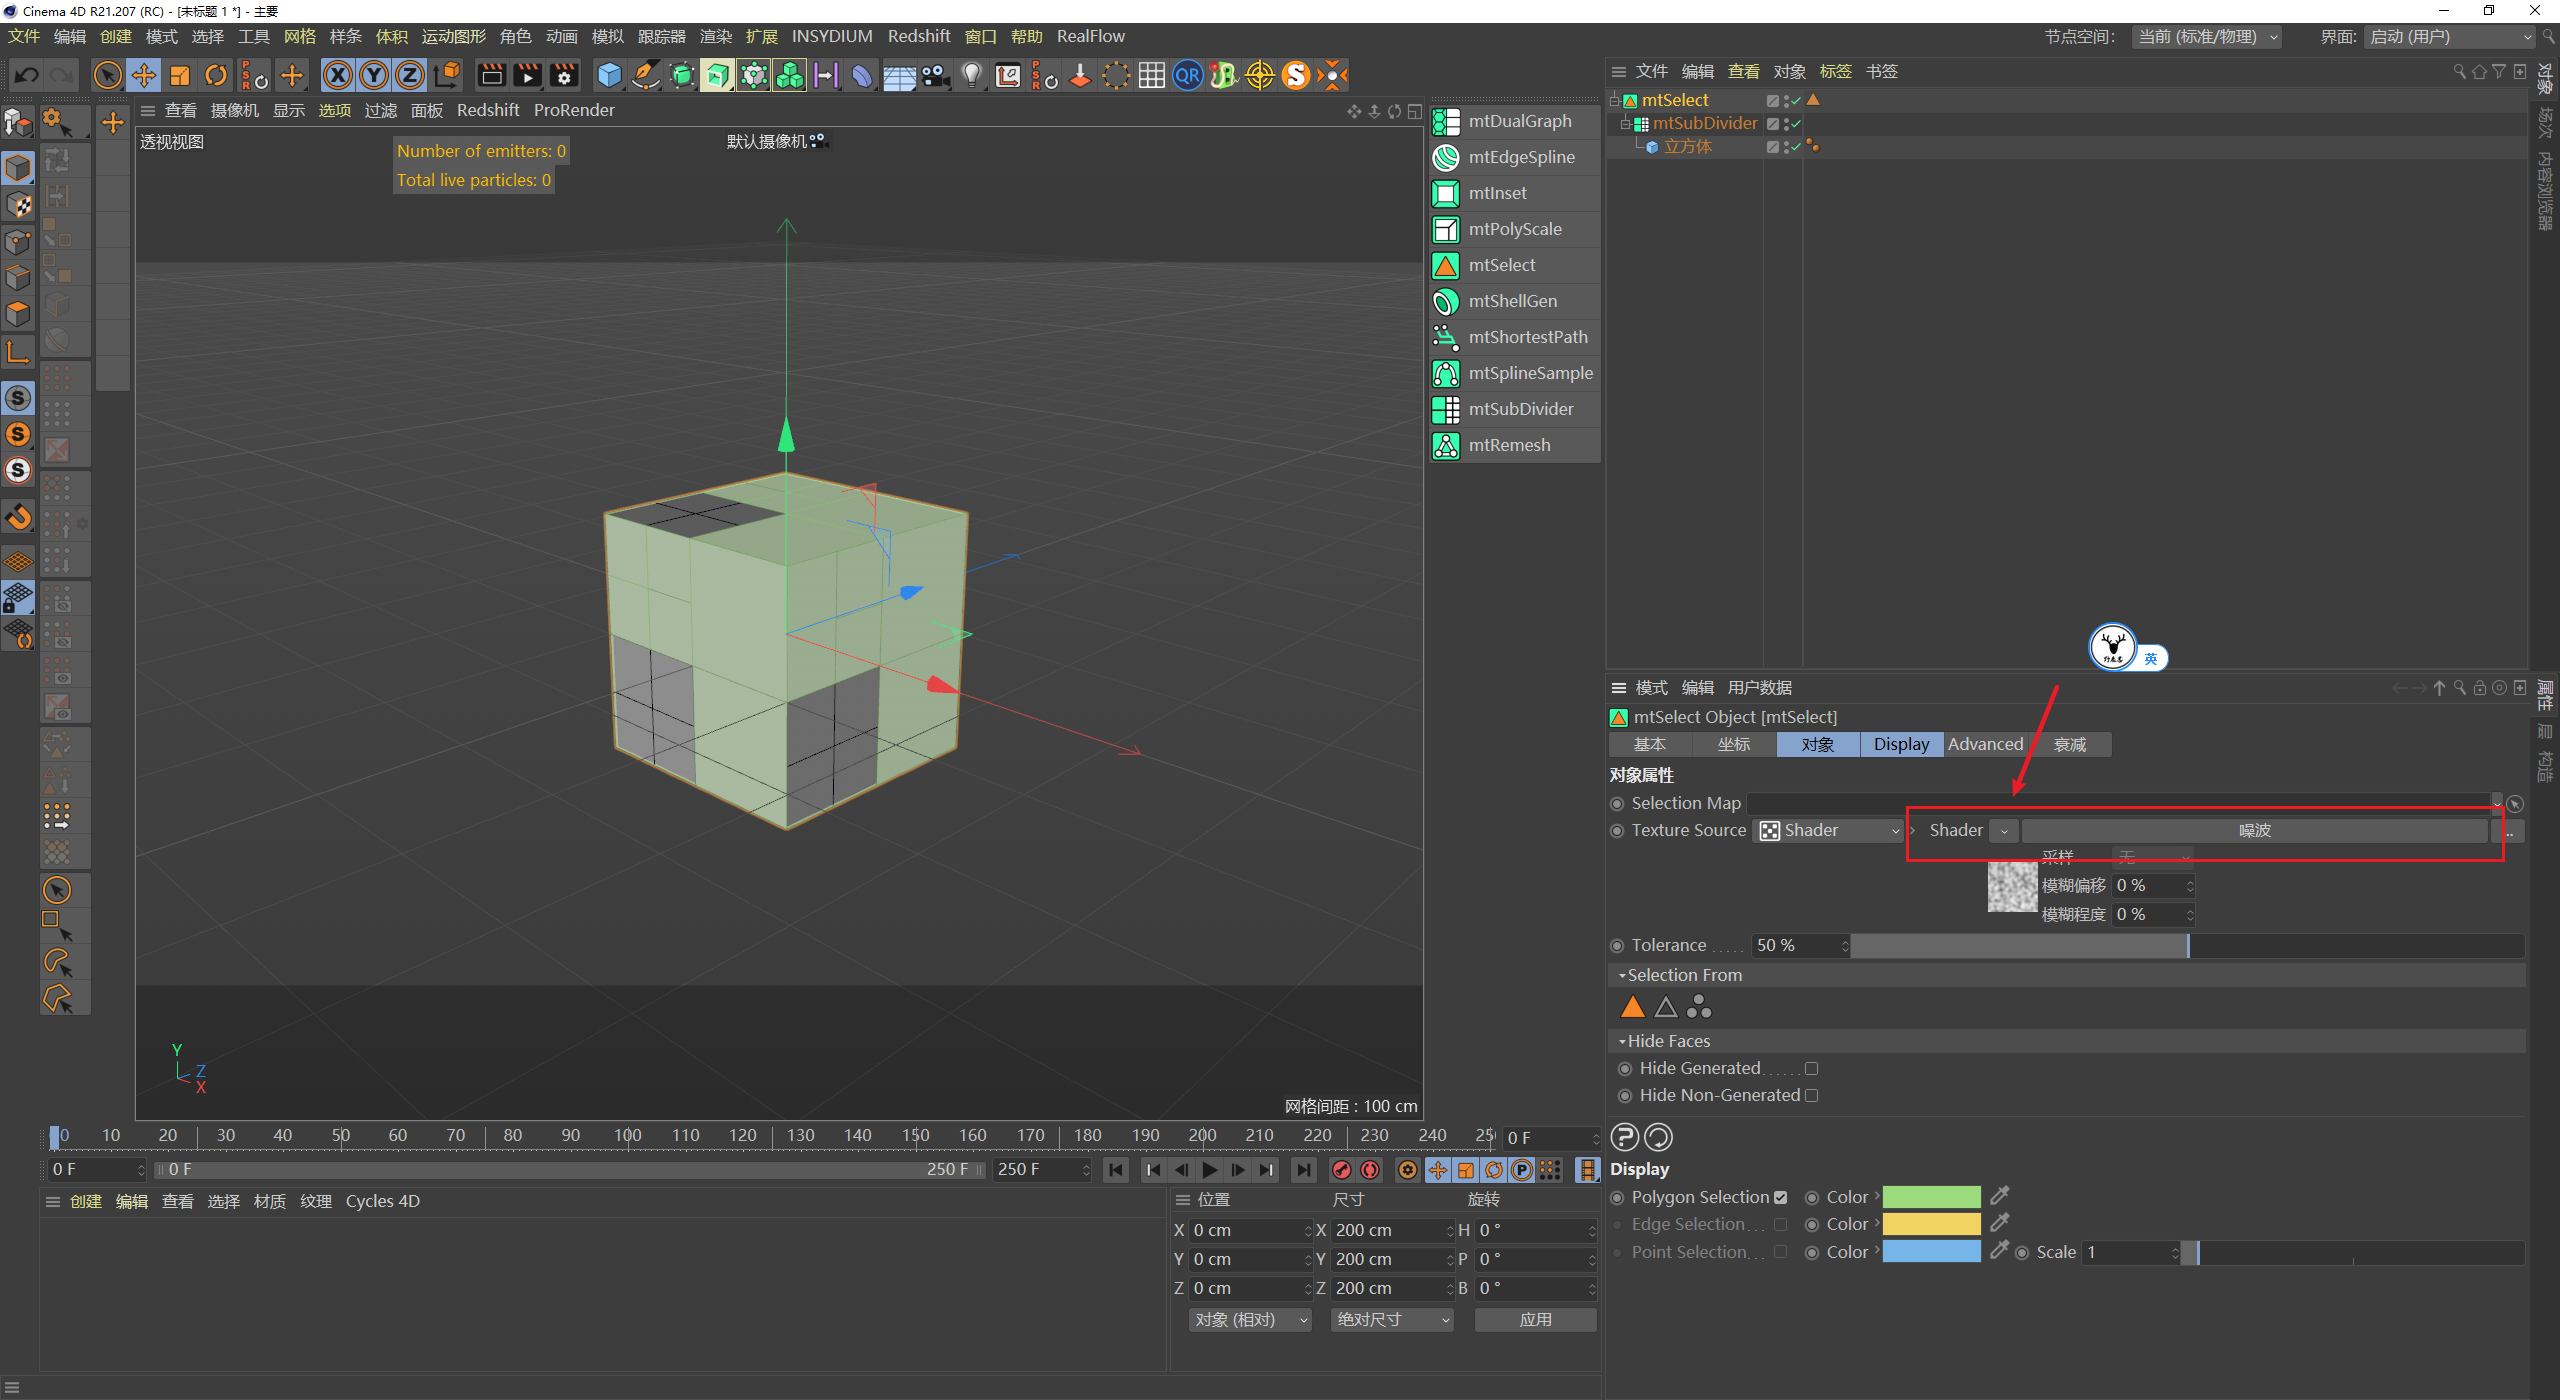Click the Undo arrow in top toolbar
Screen dimensions: 2560x1400
pos(27,75)
